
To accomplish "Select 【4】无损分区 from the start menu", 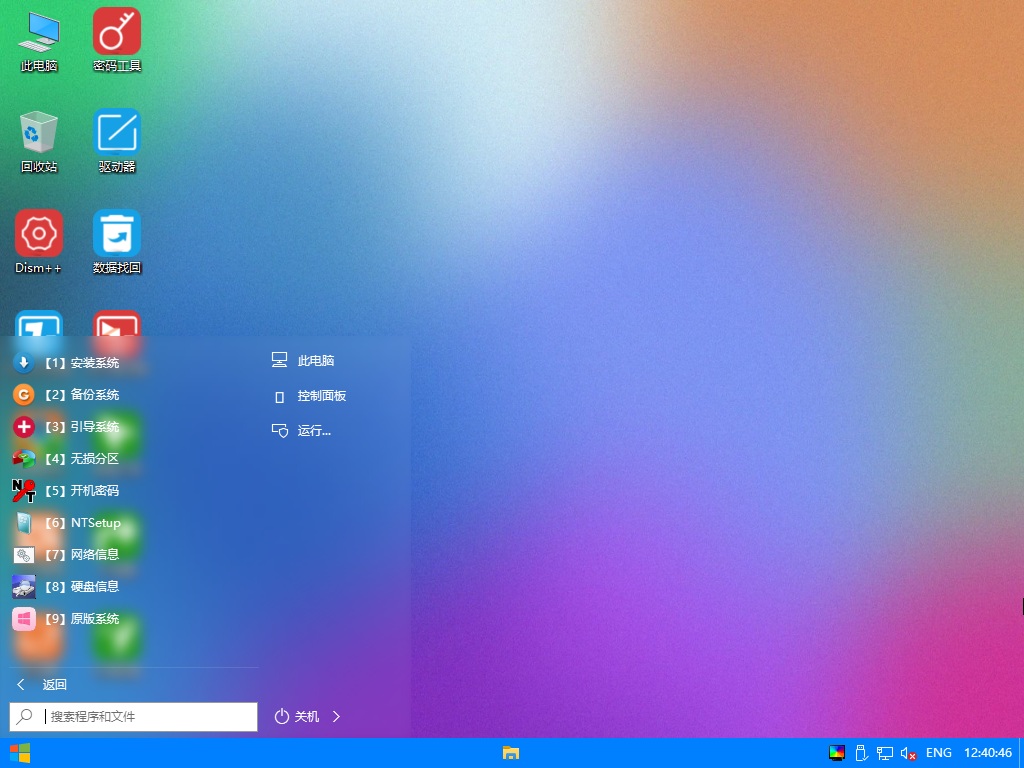I will coord(82,459).
